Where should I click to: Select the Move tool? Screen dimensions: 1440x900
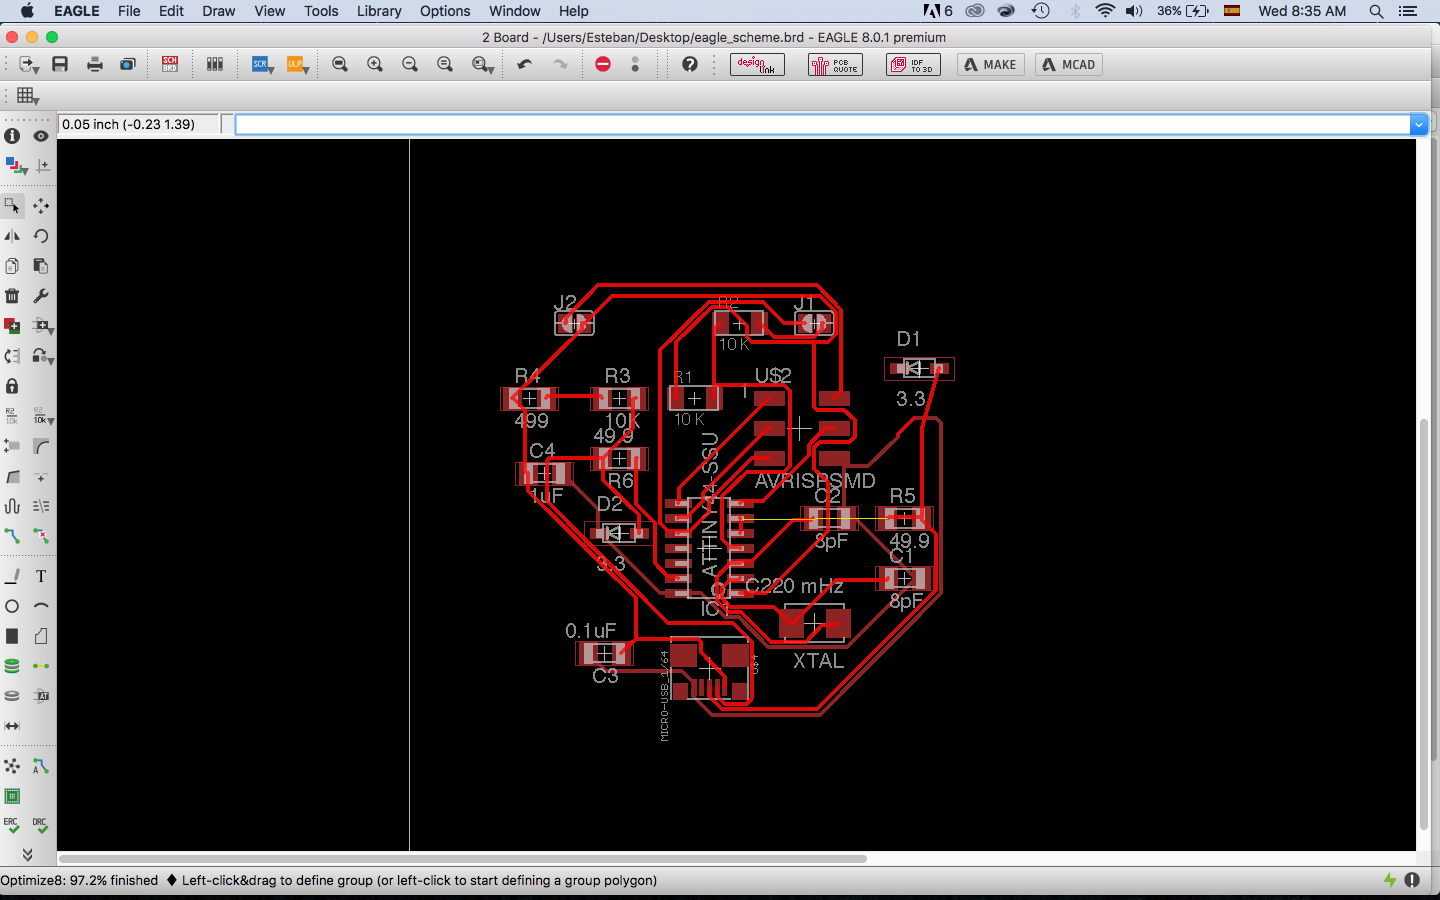(41, 206)
